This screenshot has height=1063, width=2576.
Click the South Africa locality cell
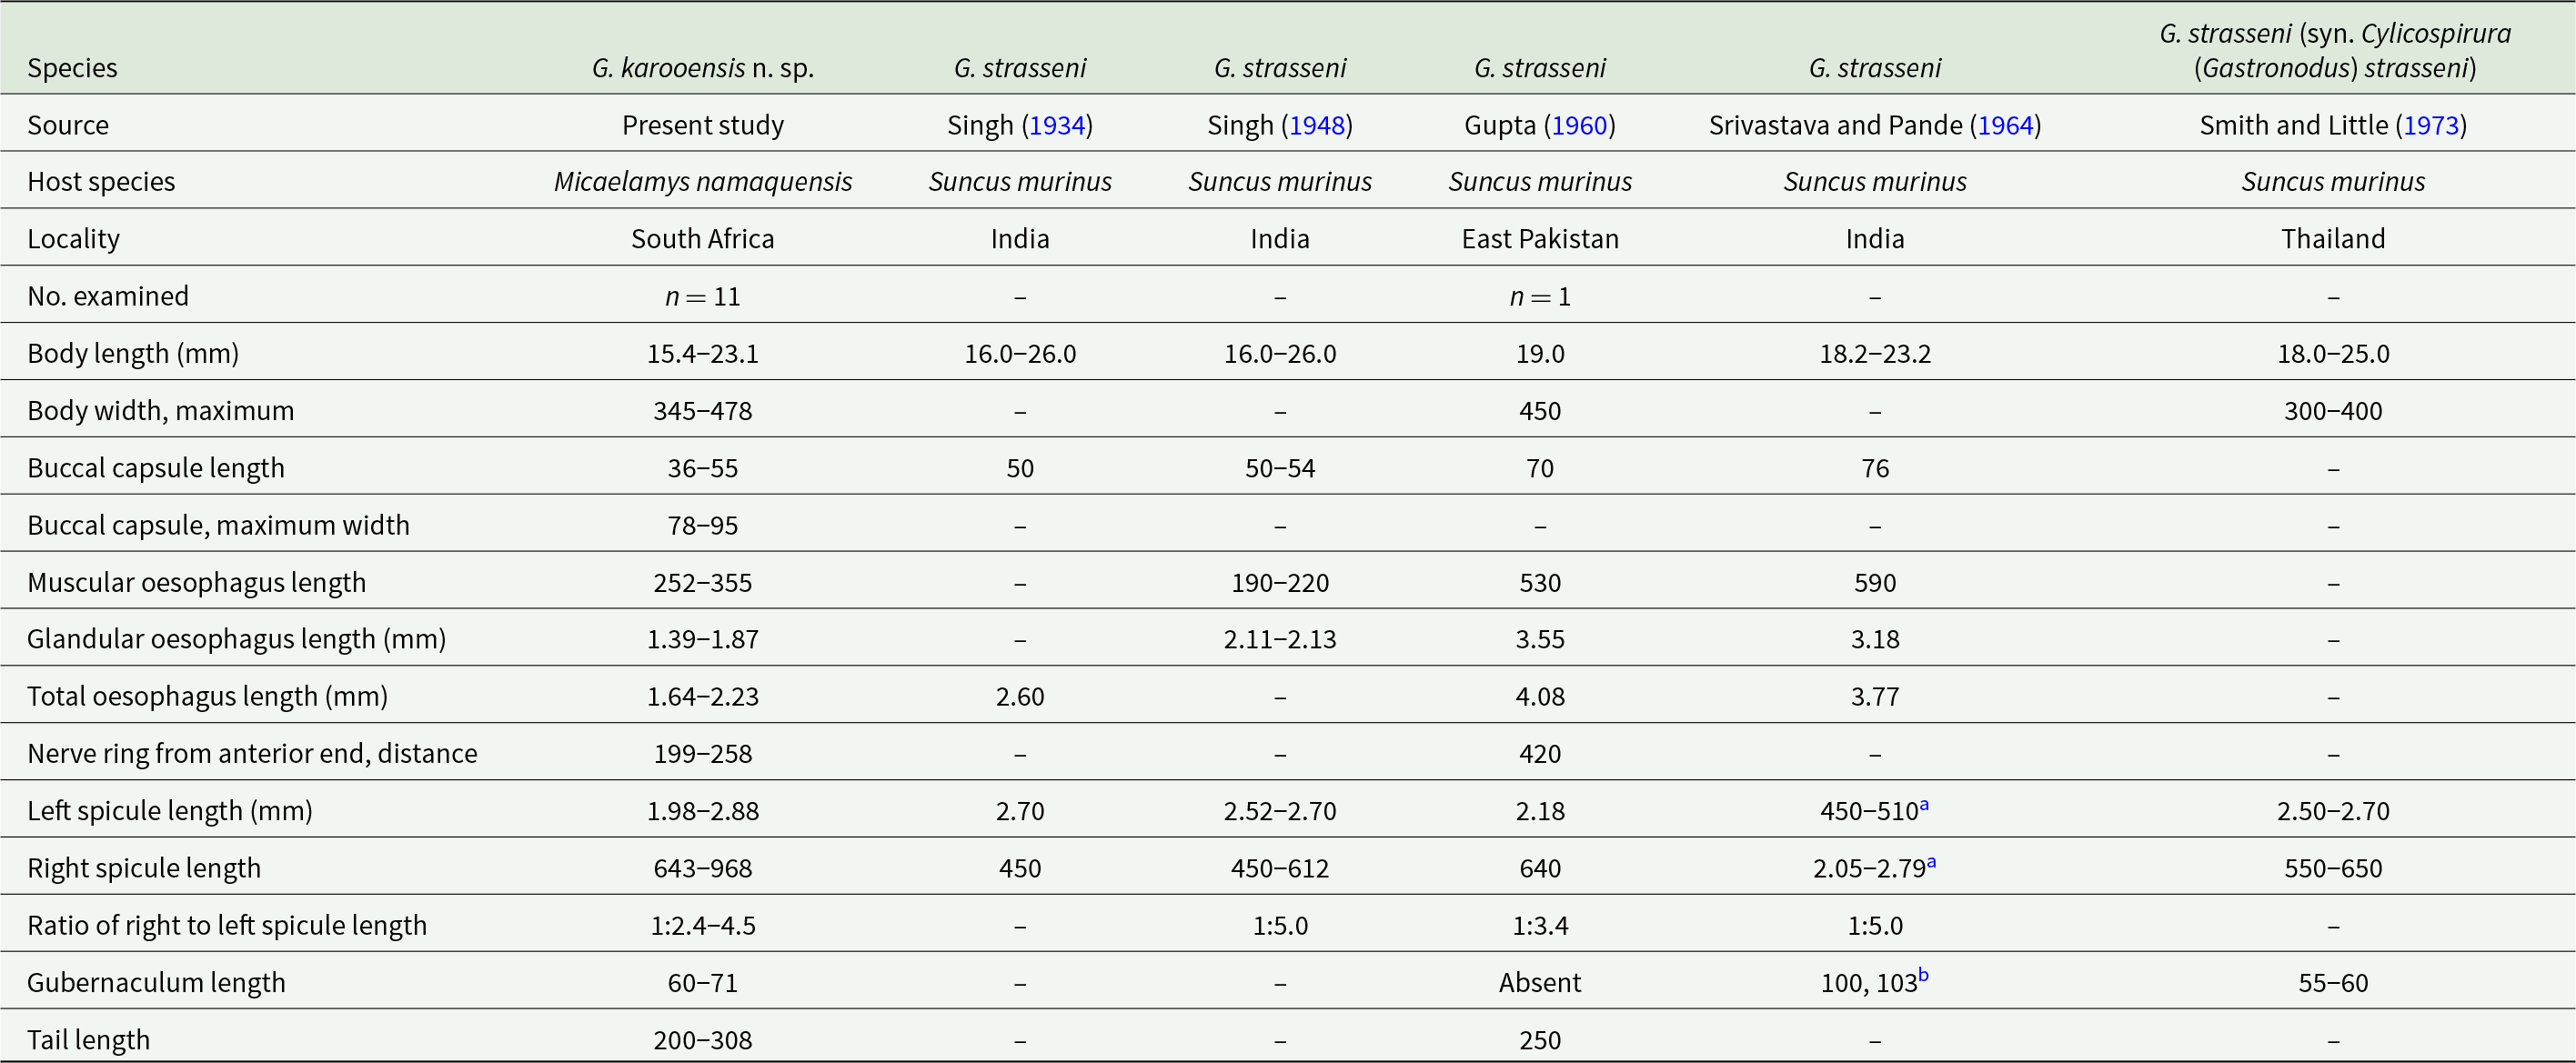click(x=703, y=239)
